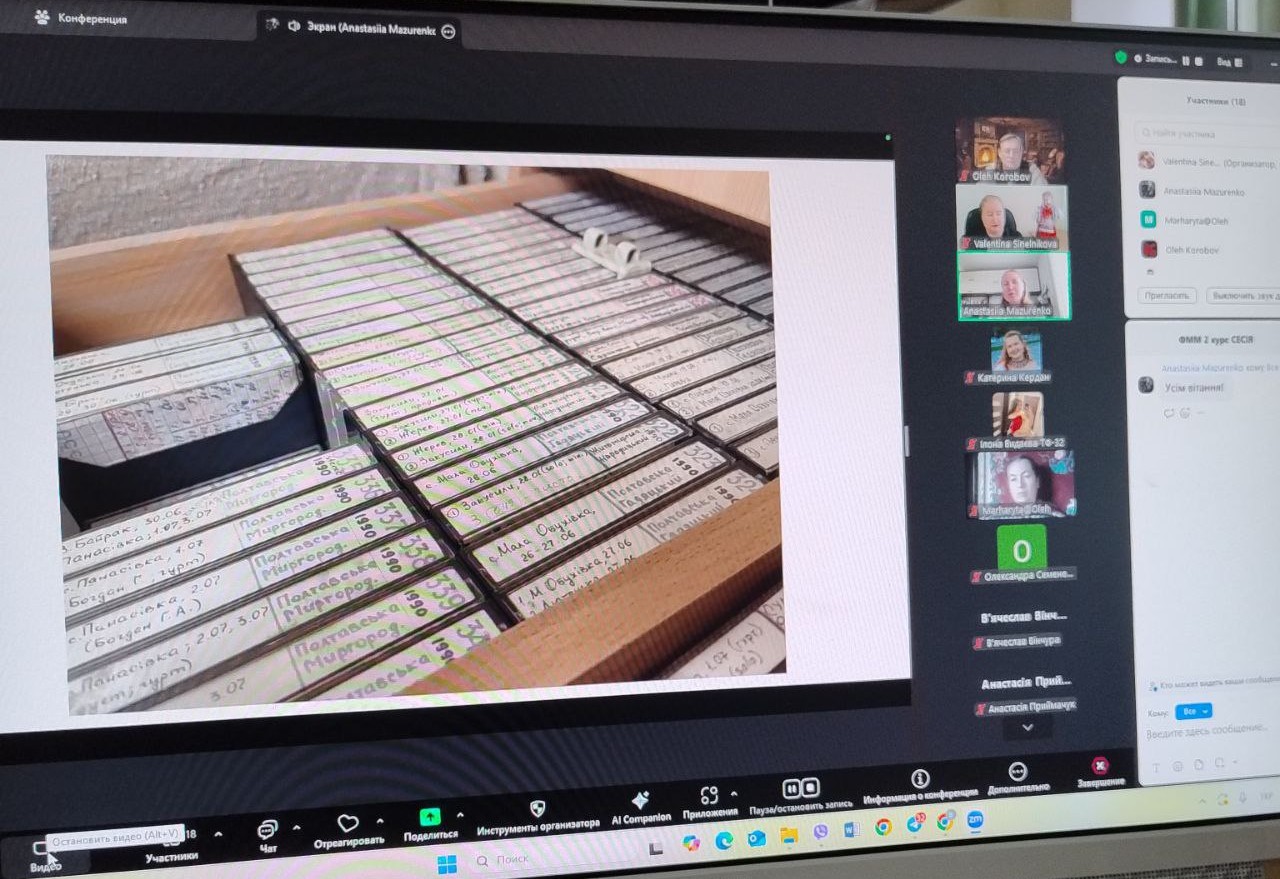The width and height of the screenshot is (1280, 879).
Task: Show more participant videos with down chevron
Action: [x=1026, y=728]
